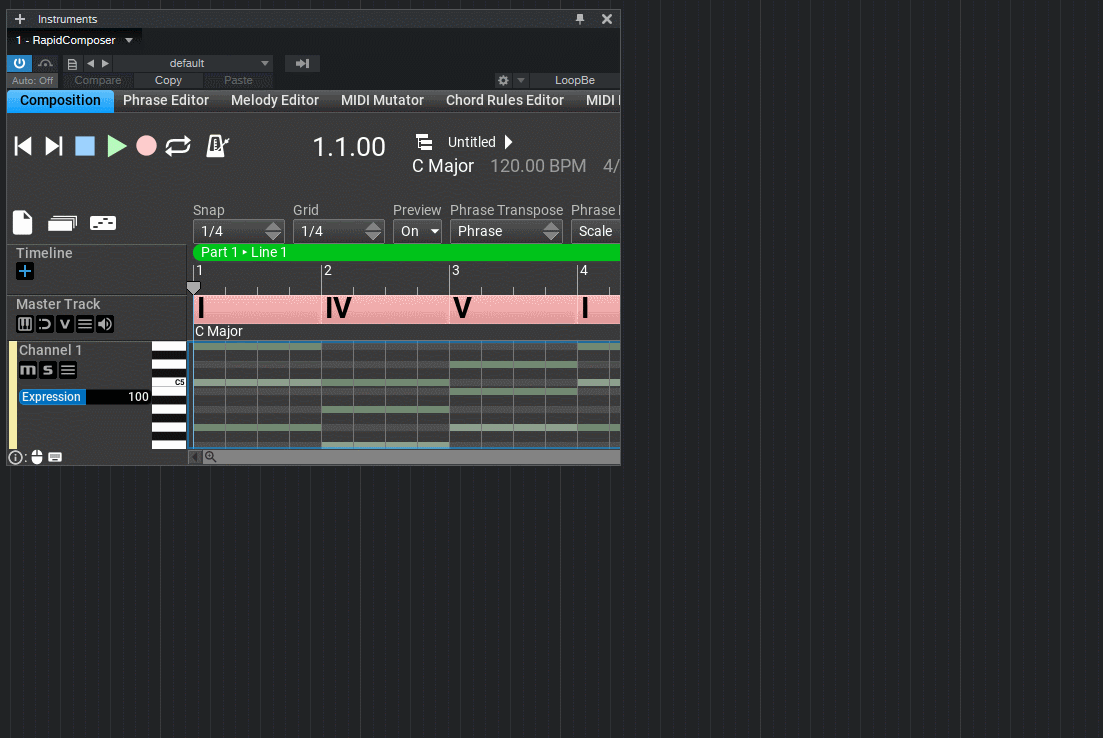
Task: Click the new composition document icon
Action: point(23,222)
